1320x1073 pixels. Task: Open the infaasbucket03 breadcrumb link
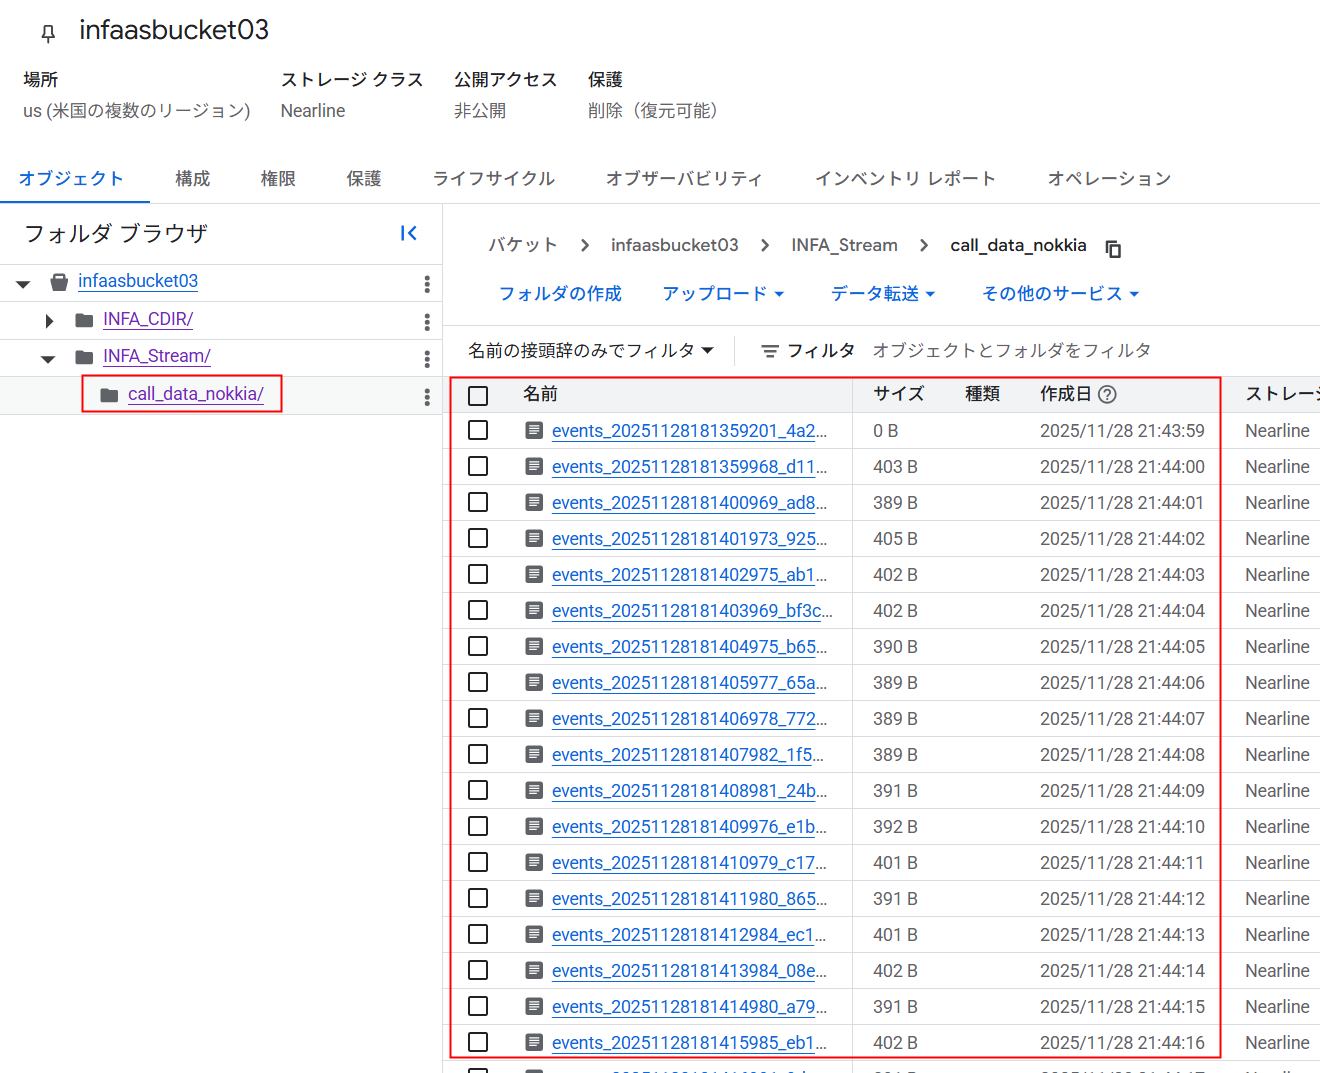point(674,245)
